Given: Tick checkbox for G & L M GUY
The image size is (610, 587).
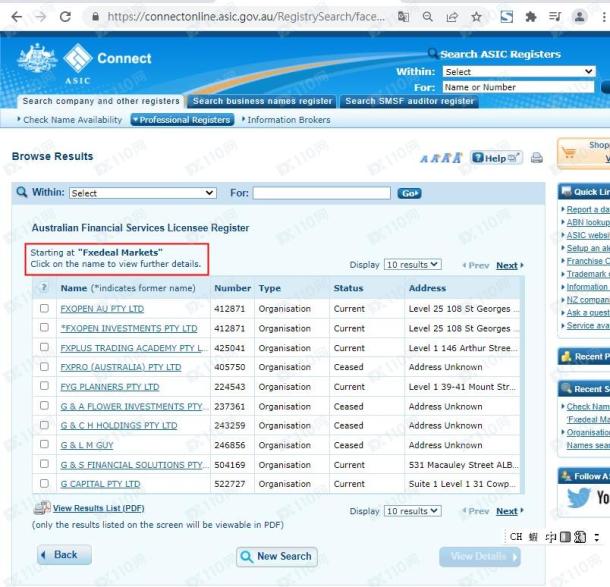Looking at the screenshot, I should tap(44, 444).
